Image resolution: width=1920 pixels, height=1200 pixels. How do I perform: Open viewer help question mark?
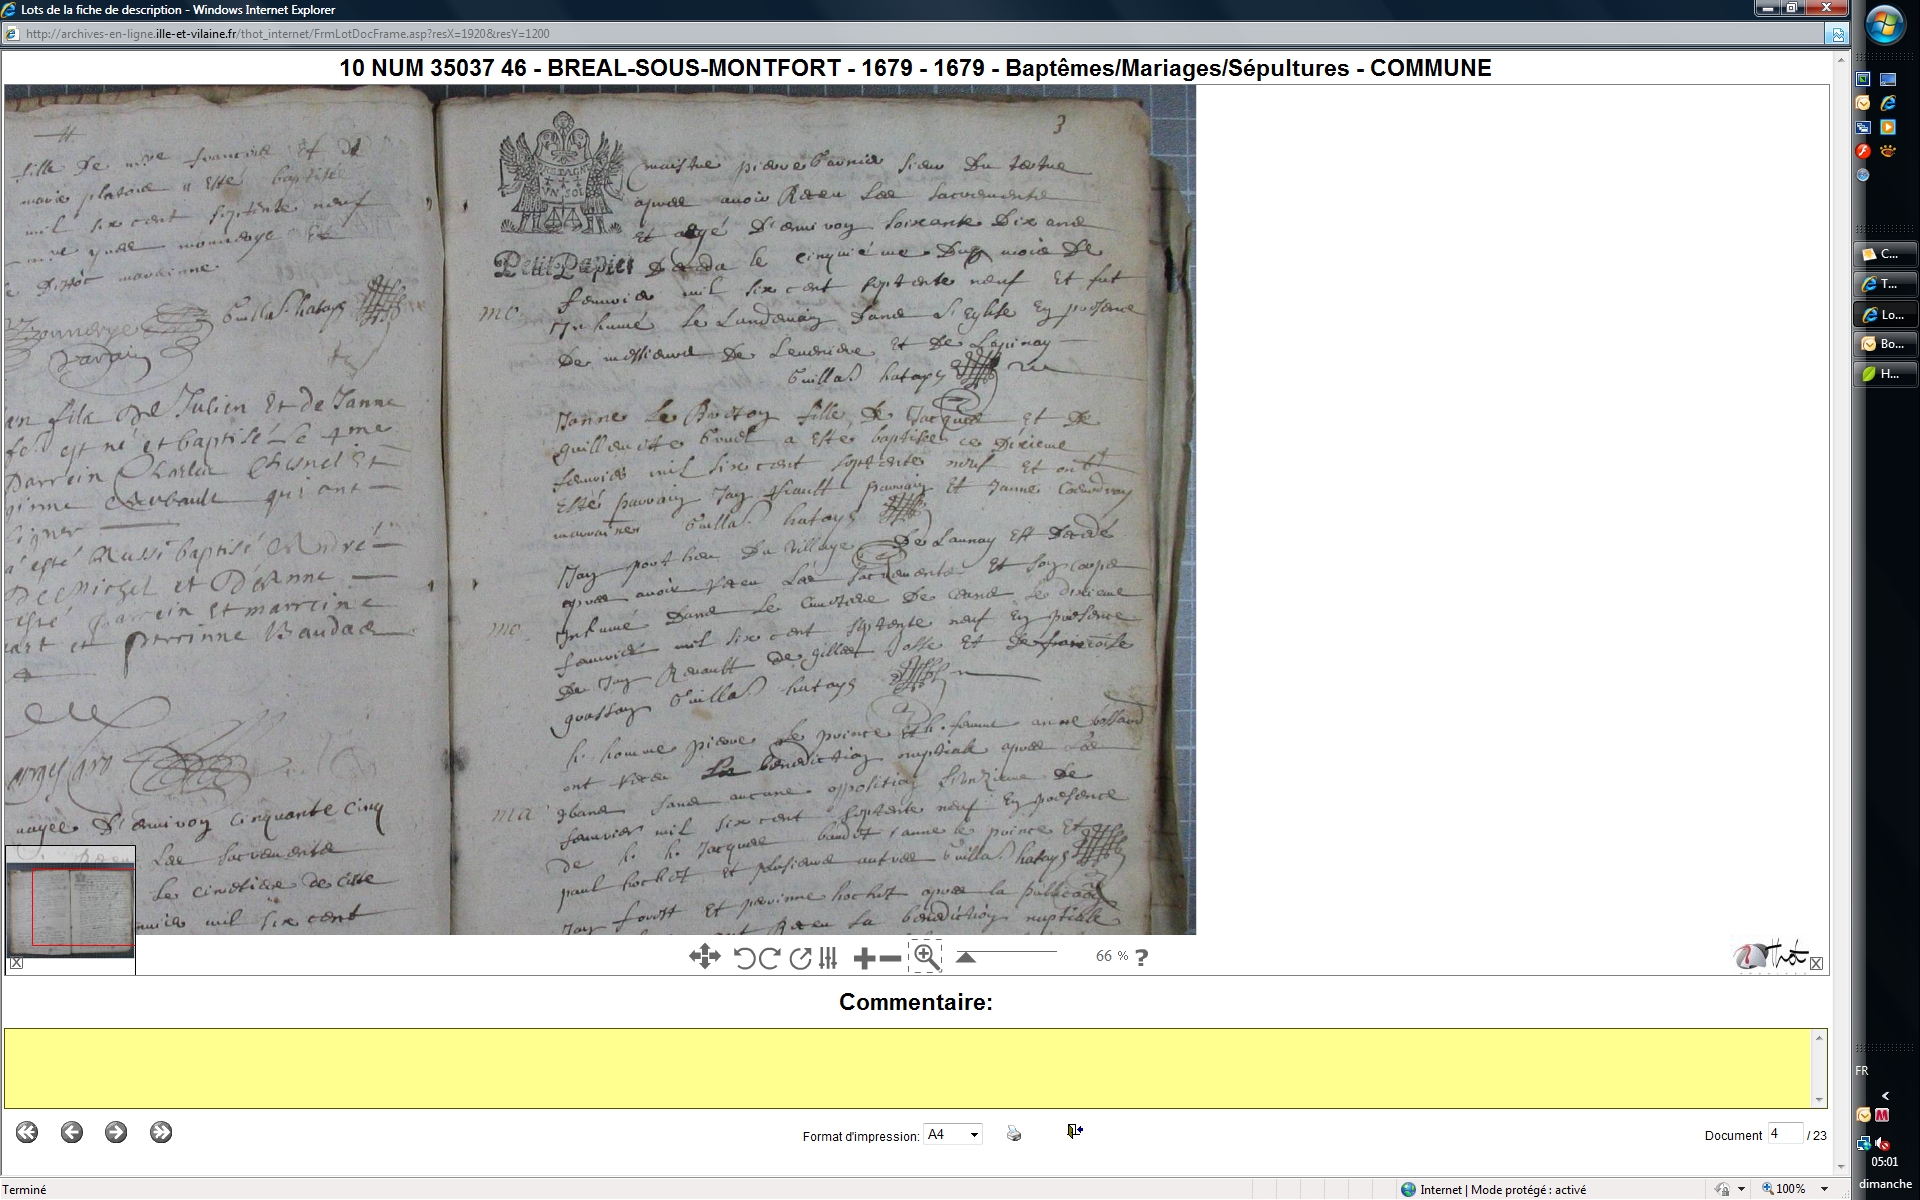coord(1142,957)
